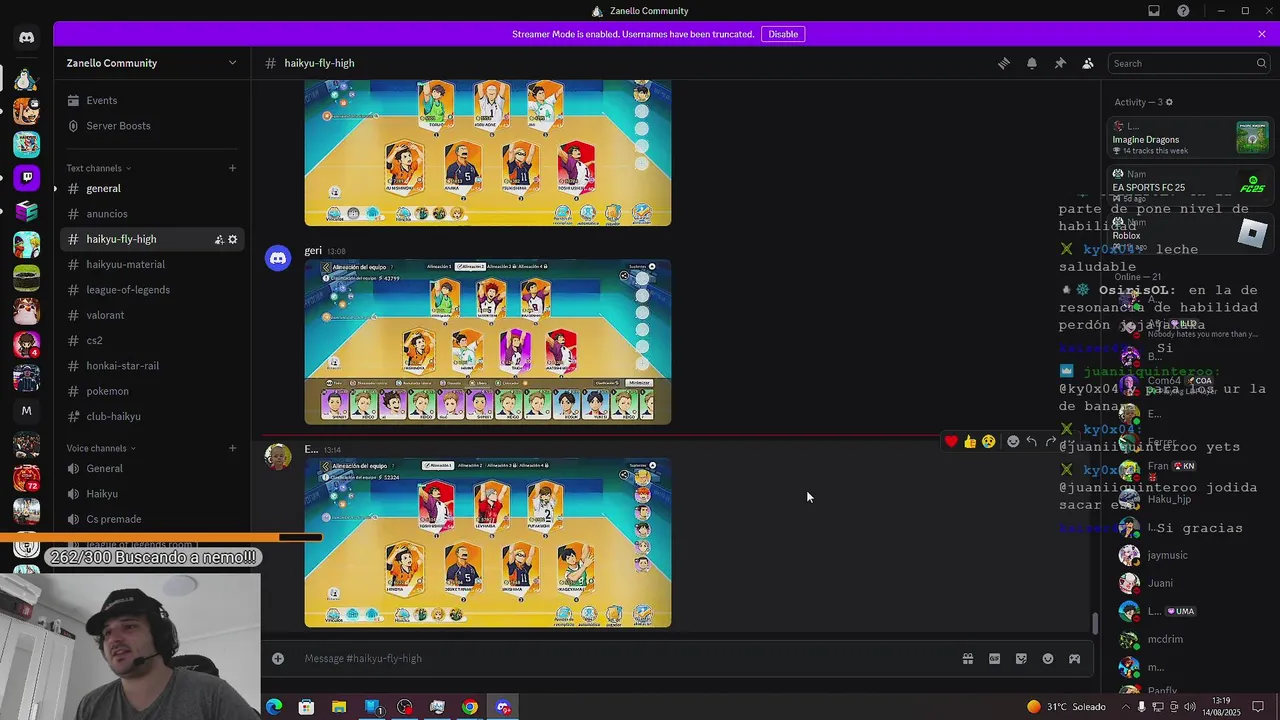Screen dimensions: 1280x720
Task: Open club-haikyu channel
Action: tap(152, 416)
